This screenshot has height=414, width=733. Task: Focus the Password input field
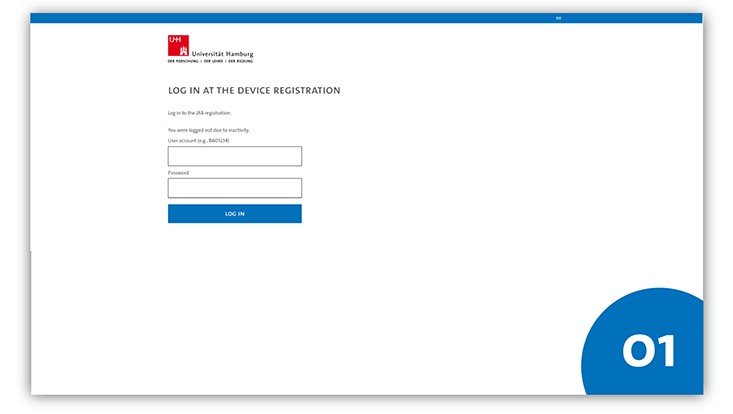(x=235, y=188)
